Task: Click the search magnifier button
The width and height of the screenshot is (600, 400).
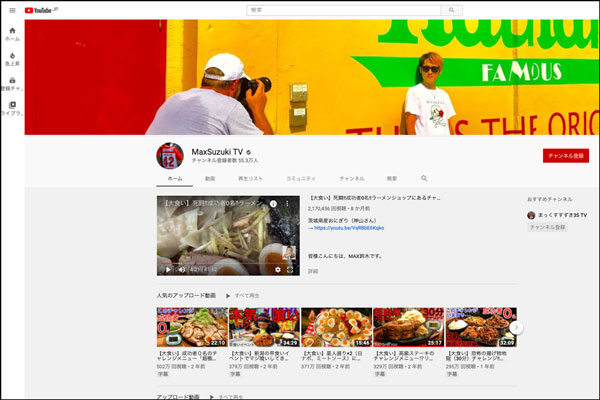Action: click(x=454, y=10)
